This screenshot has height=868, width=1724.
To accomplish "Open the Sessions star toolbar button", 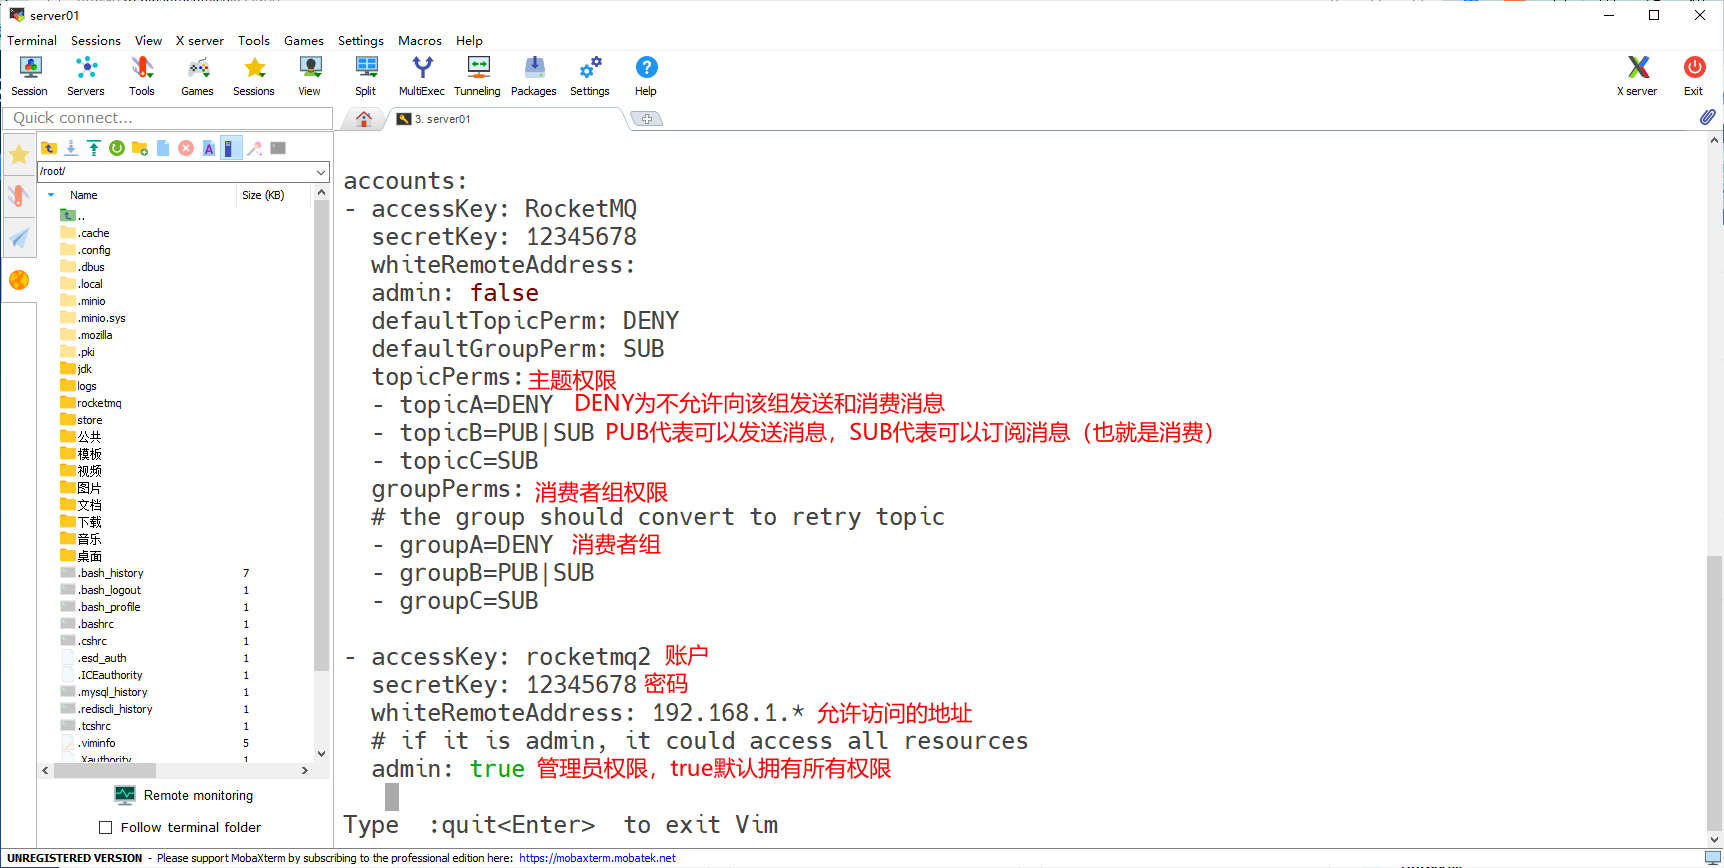I will click(x=254, y=76).
